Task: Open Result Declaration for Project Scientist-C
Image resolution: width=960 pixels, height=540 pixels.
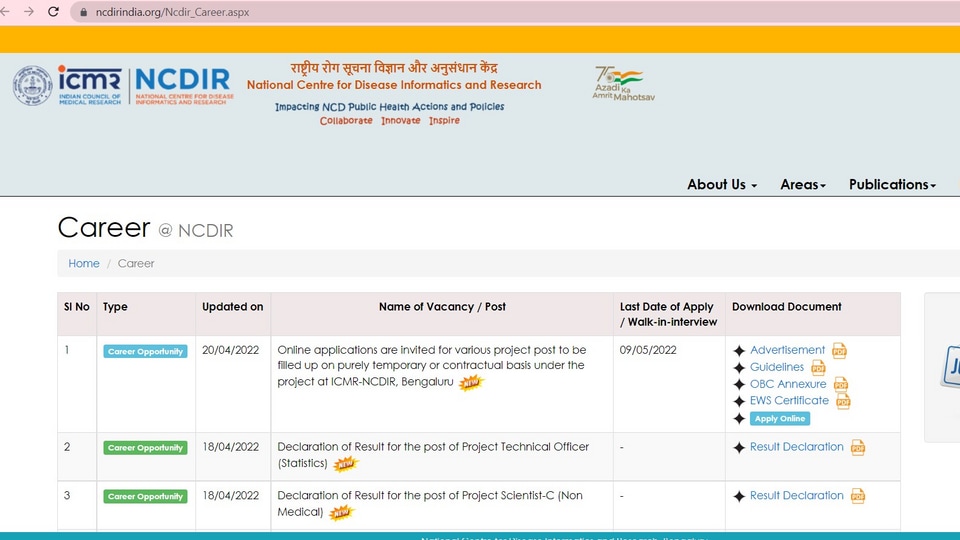Action: pyautogui.click(x=797, y=495)
